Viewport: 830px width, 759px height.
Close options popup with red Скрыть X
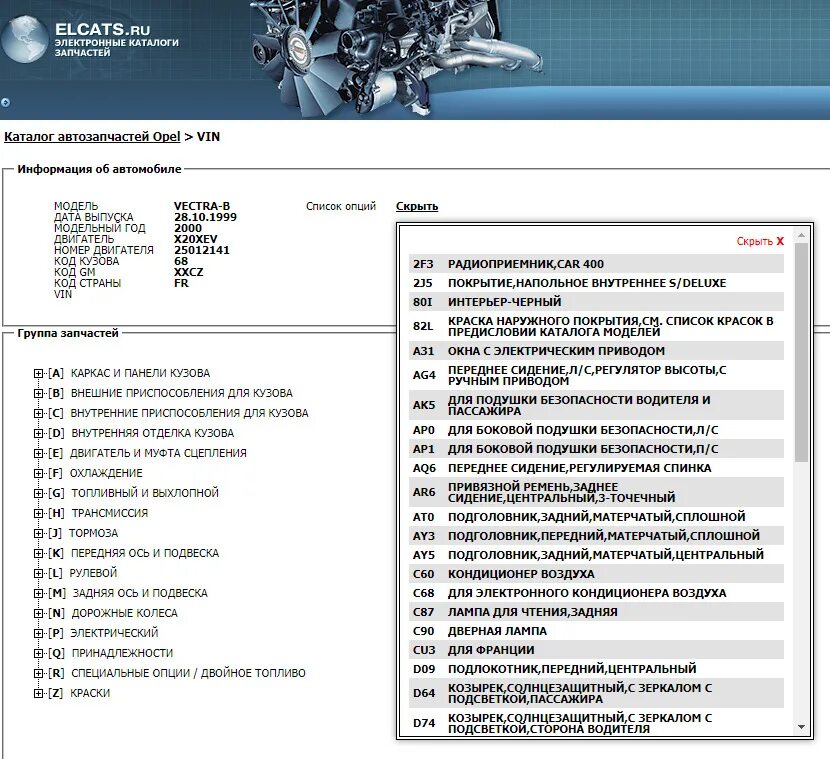(x=760, y=241)
